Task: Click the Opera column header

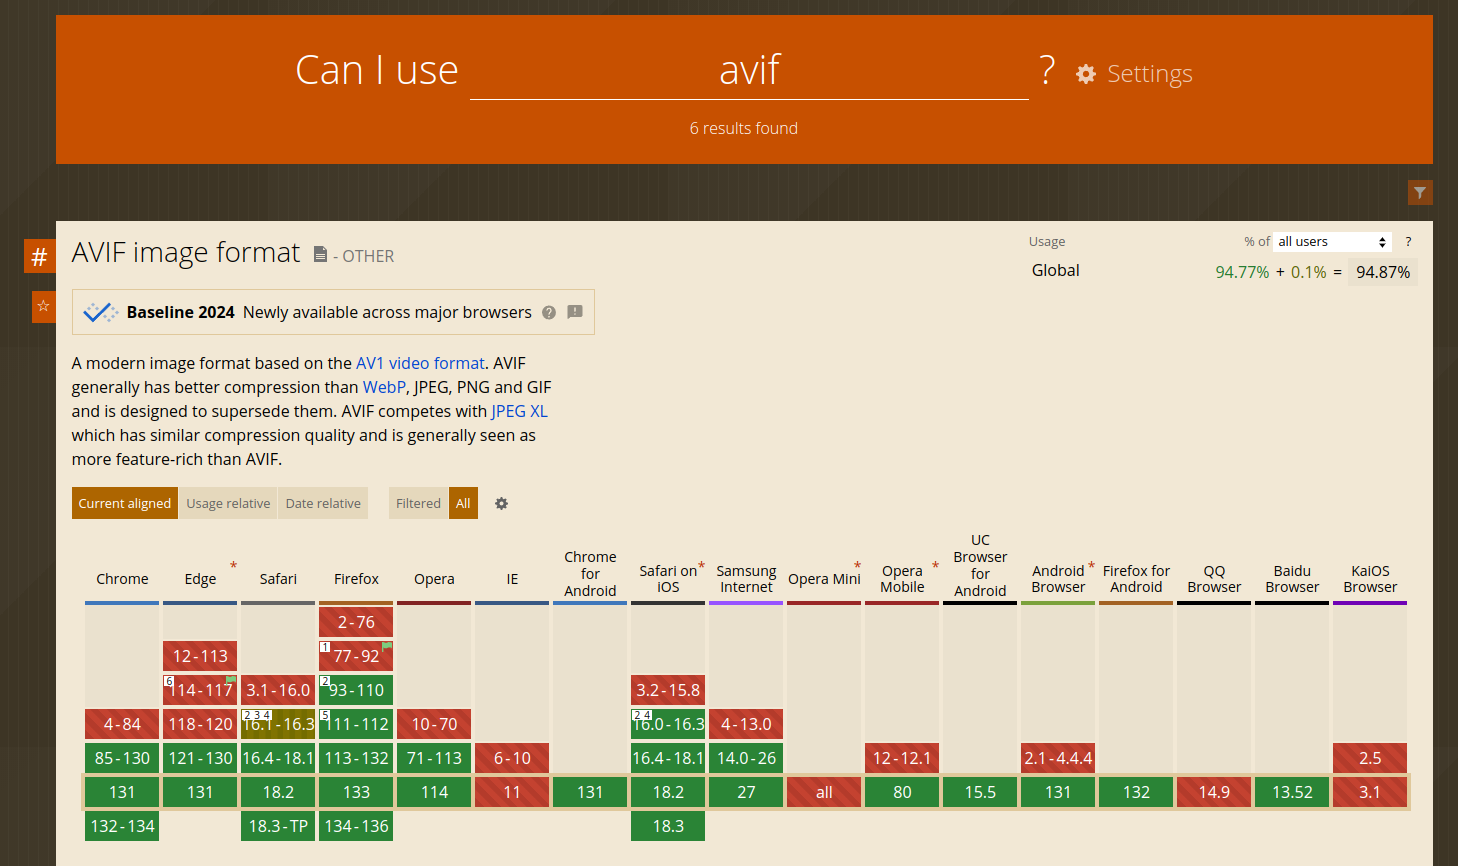Action: (x=434, y=579)
